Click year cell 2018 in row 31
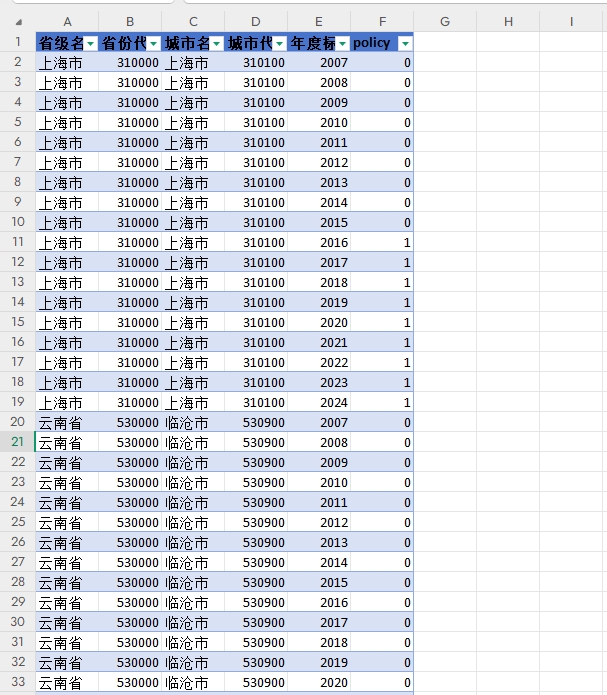607x695 pixels. tap(319, 642)
